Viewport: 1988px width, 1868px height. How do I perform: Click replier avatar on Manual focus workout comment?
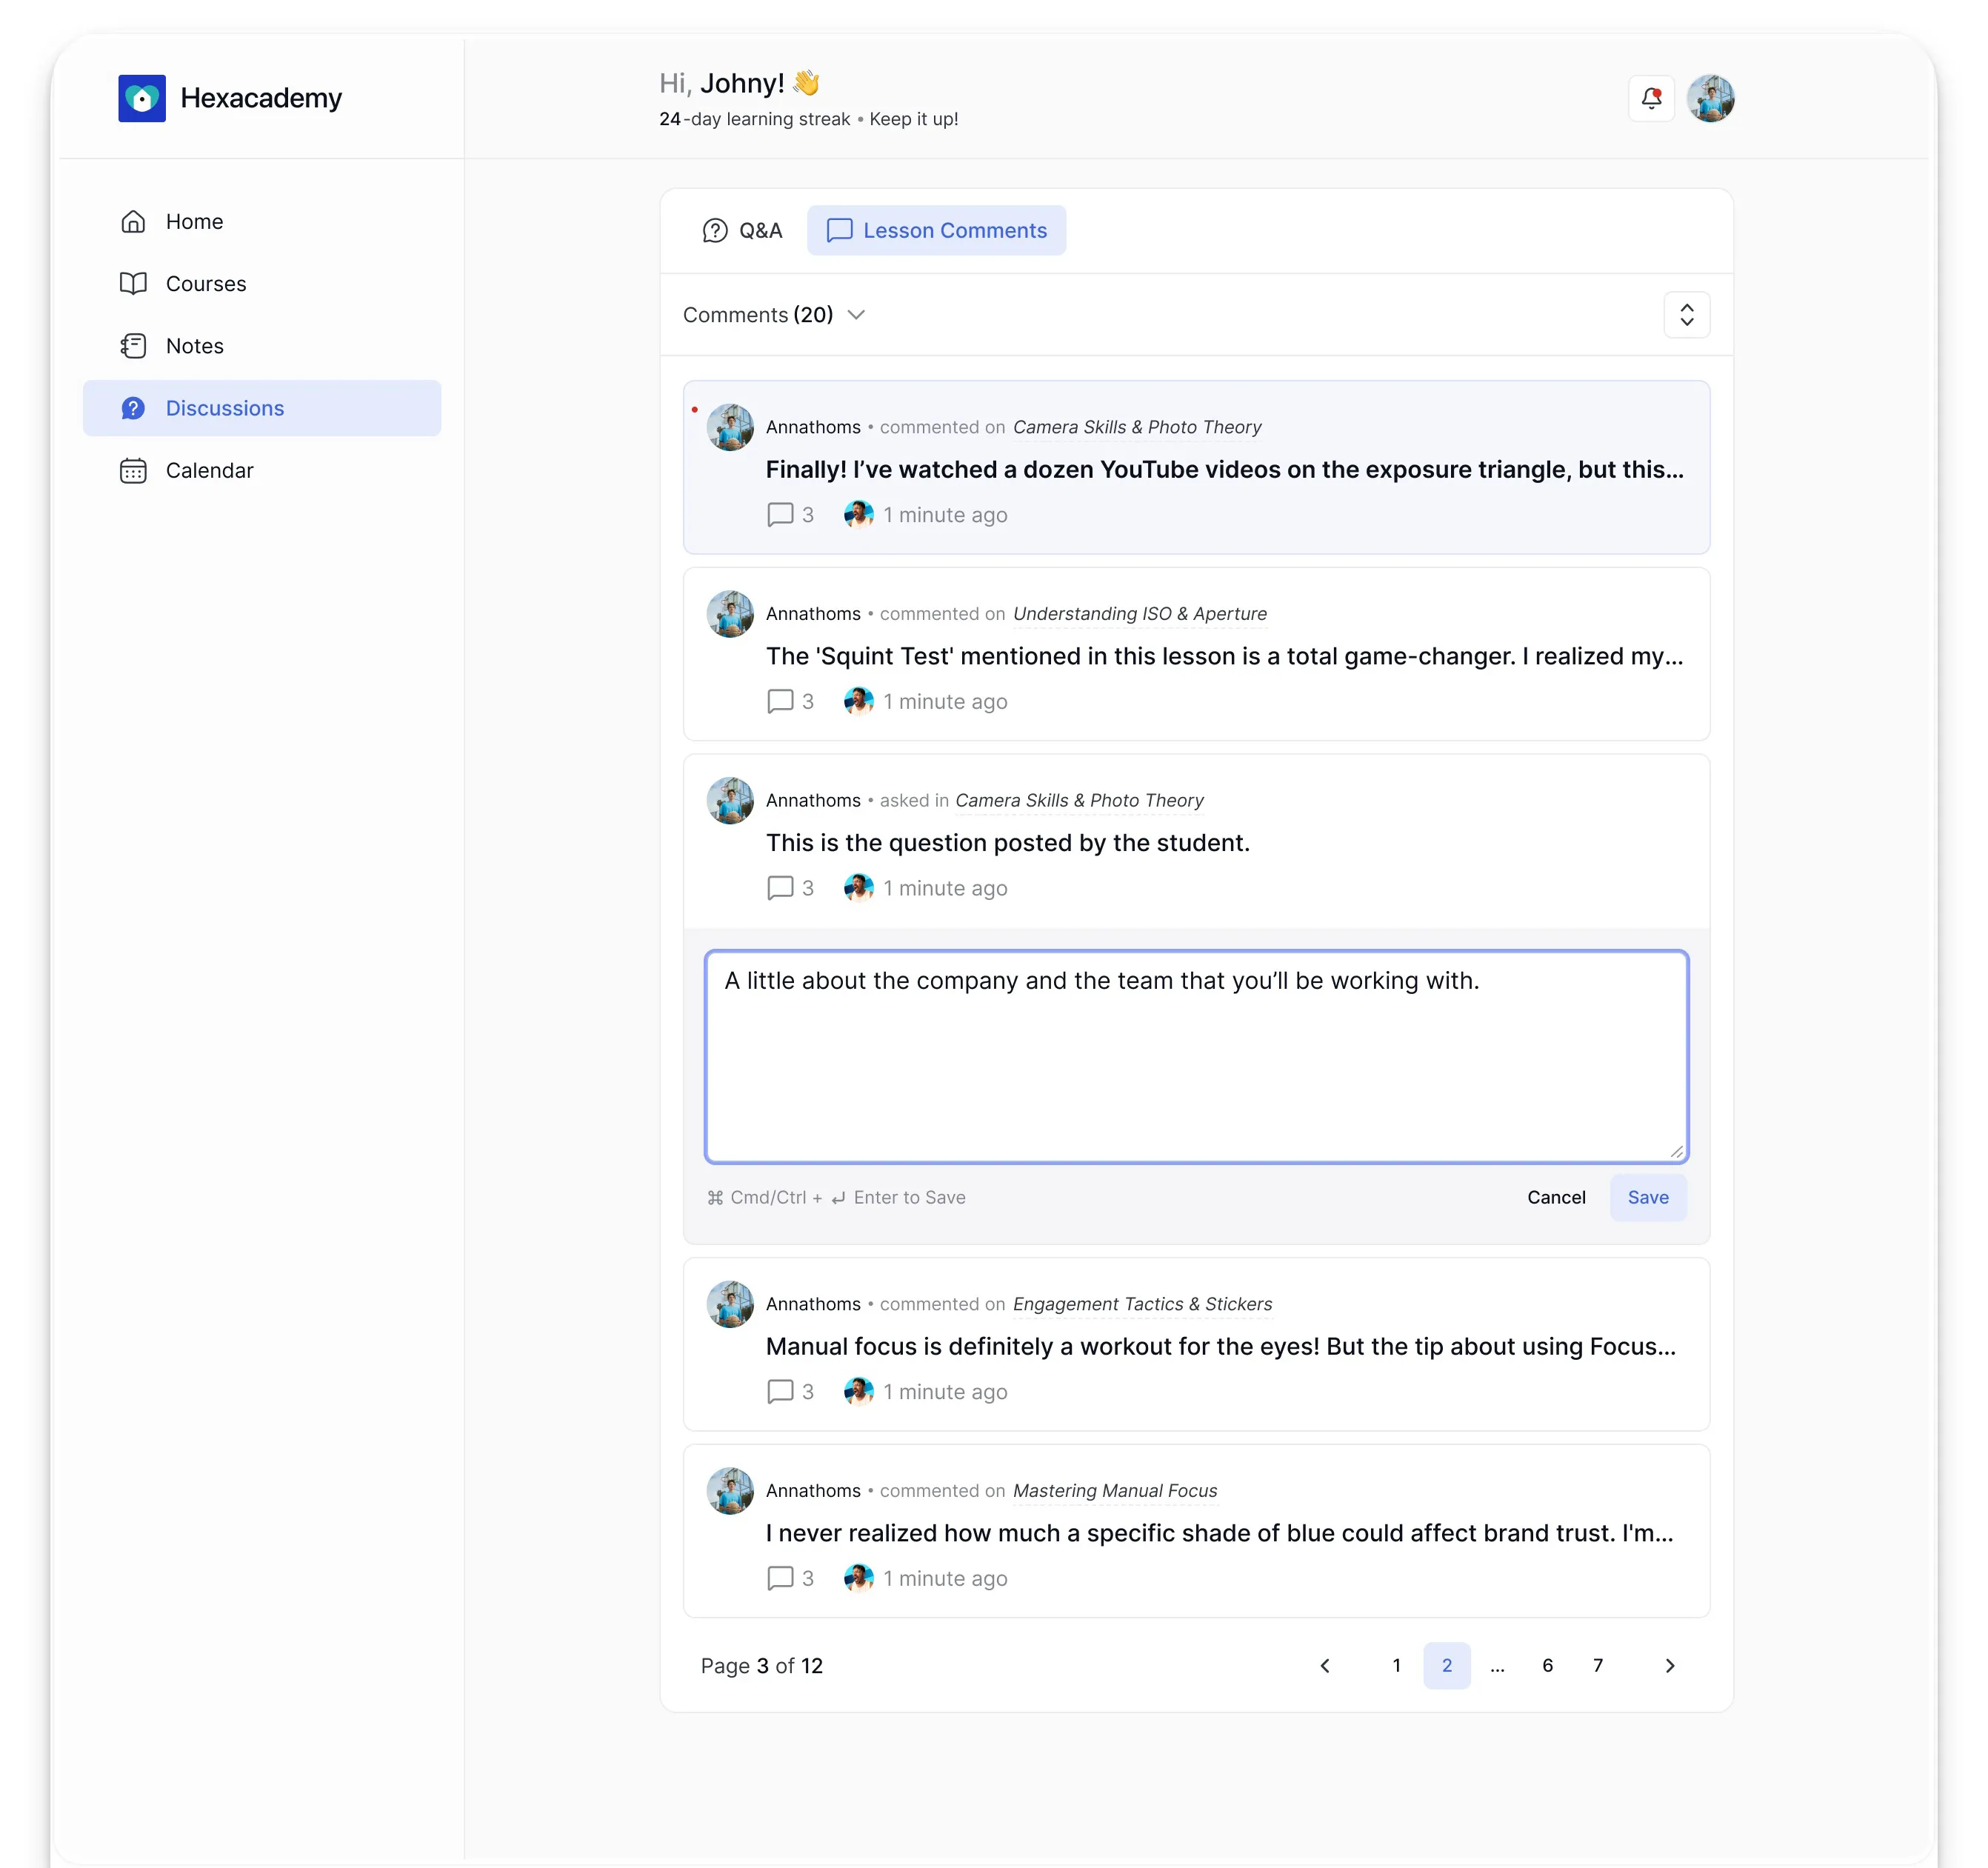(858, 1391)
